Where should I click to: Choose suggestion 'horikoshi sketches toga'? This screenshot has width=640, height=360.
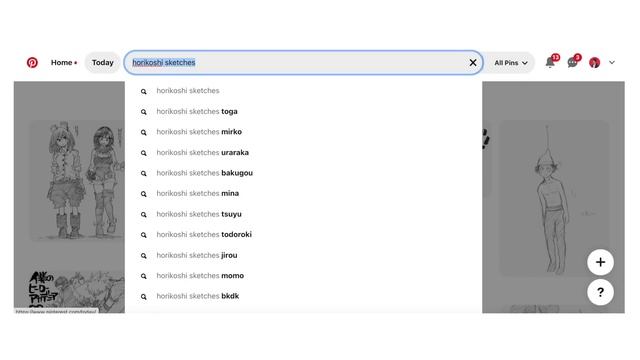pos(304,111)
